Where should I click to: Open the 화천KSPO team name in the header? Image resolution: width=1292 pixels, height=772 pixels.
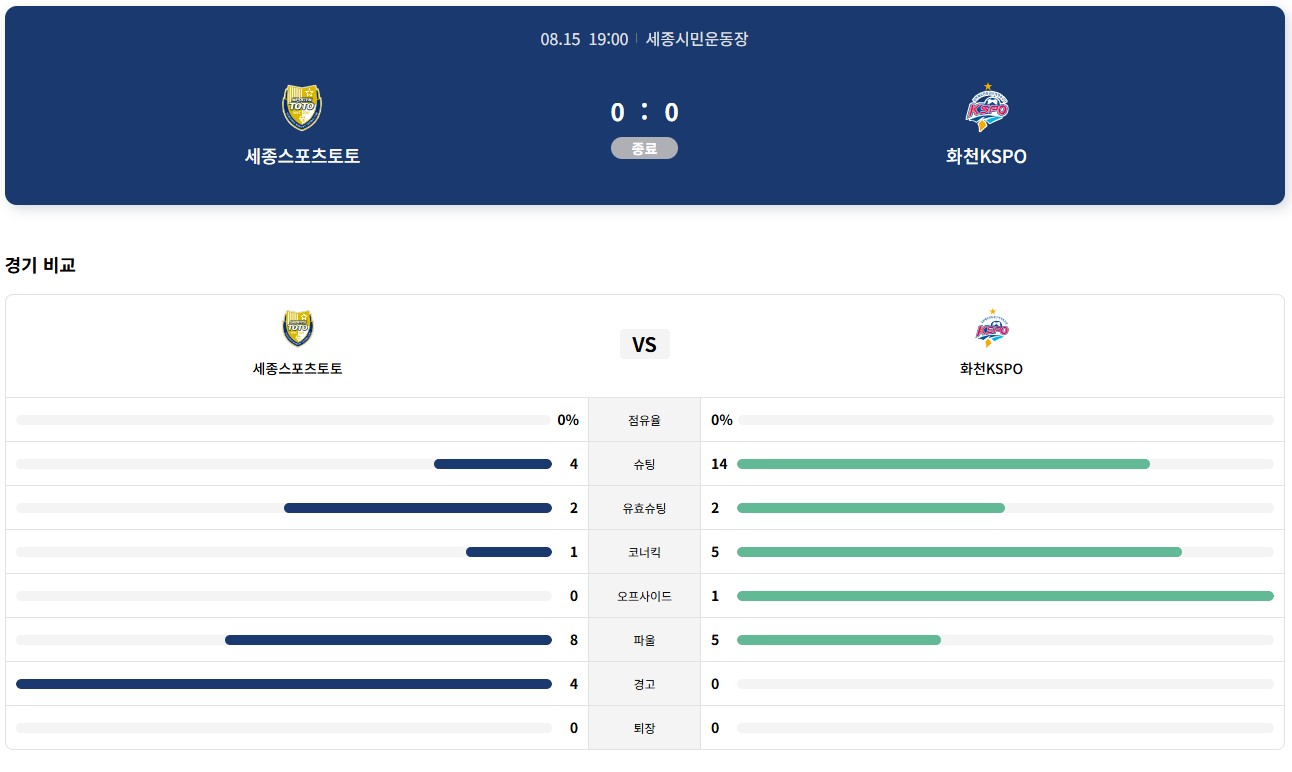(x=986, y=156)
